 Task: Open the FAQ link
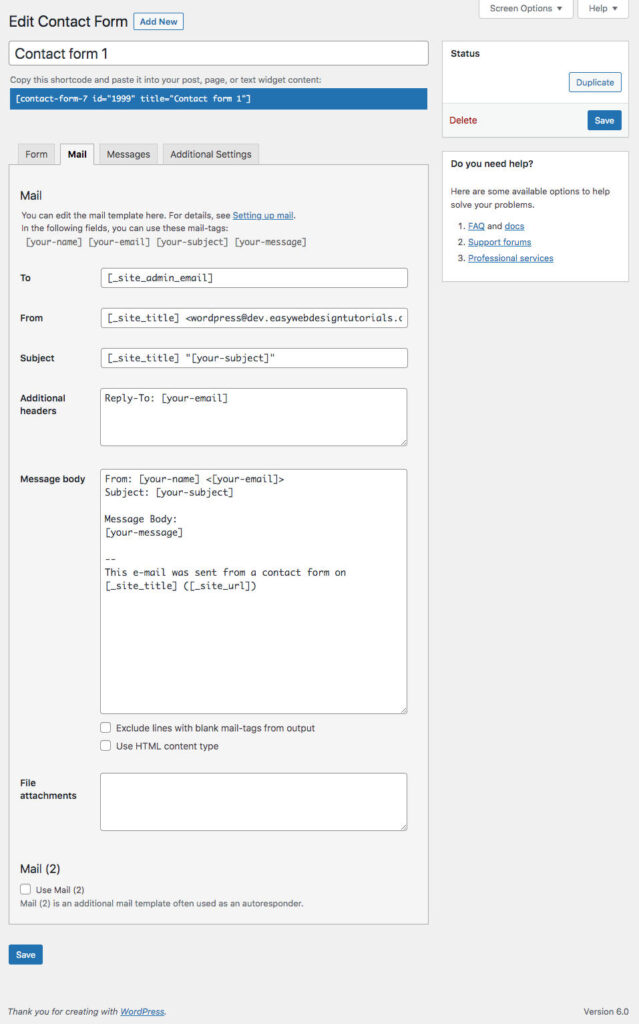click(477, 225)
